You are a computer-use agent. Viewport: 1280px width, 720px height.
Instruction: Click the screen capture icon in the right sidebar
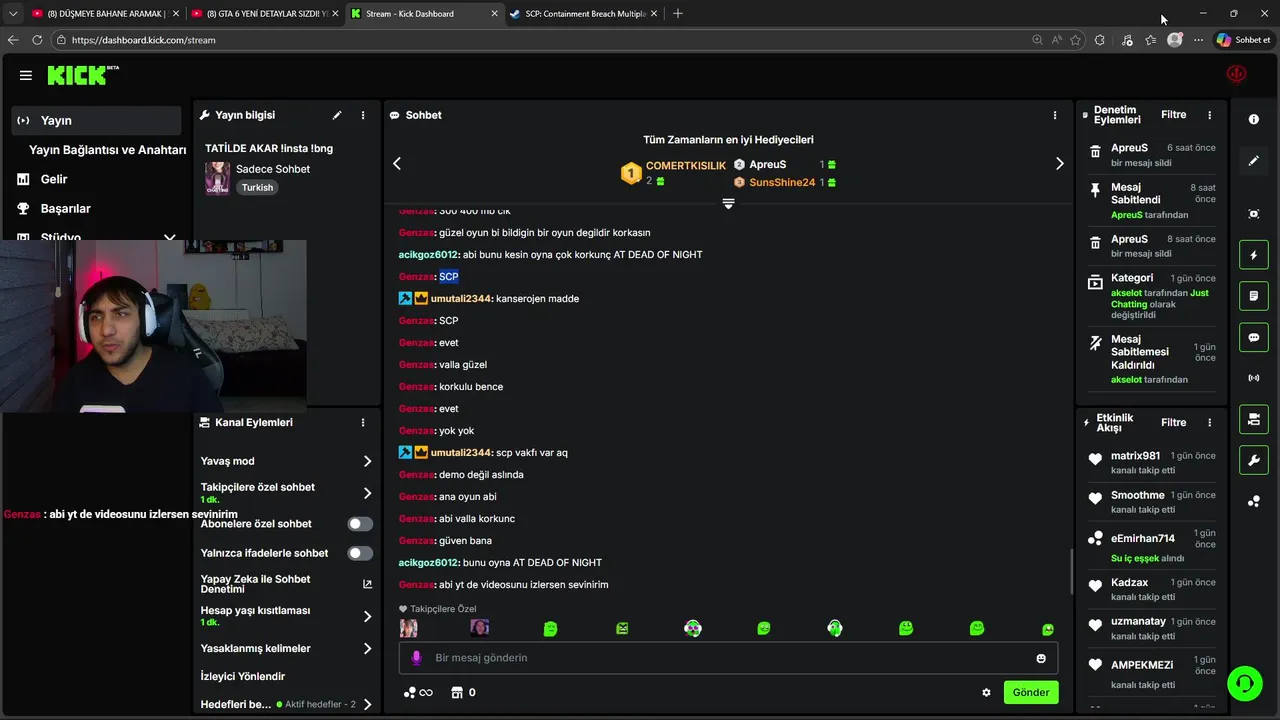coord(1254,214)
